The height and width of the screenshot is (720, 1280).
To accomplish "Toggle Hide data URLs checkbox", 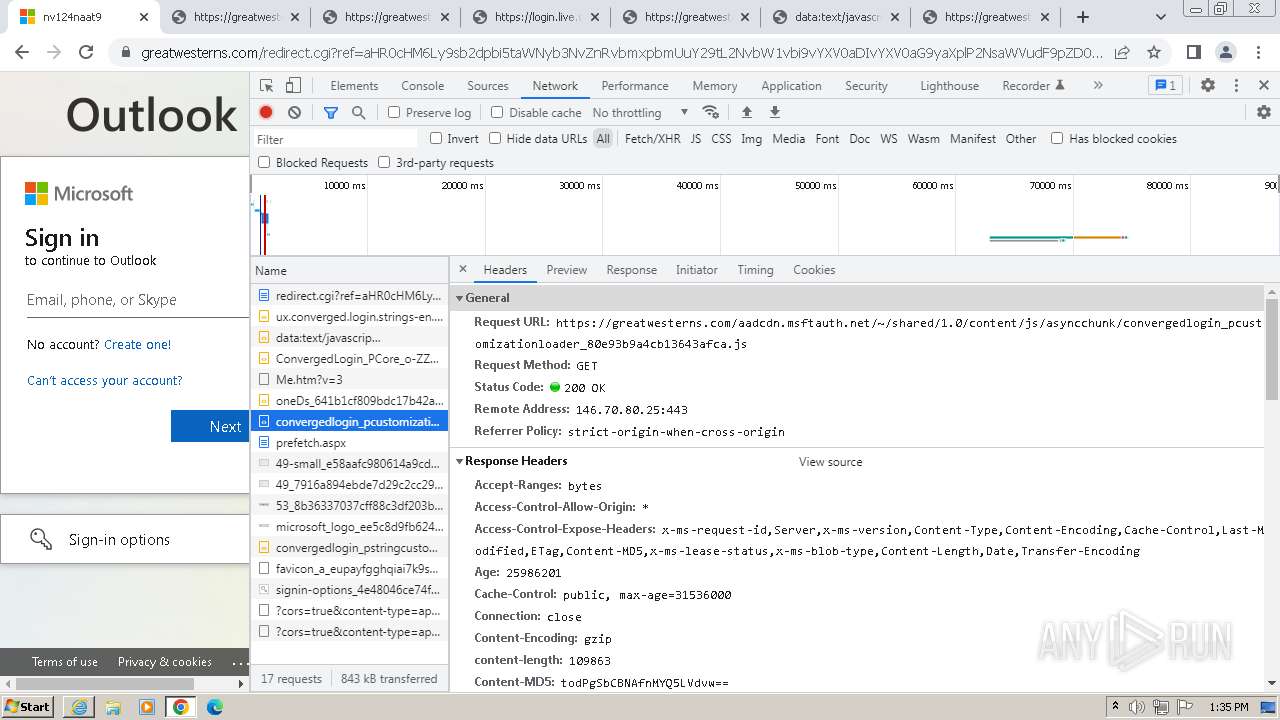I will coord(495,138).
